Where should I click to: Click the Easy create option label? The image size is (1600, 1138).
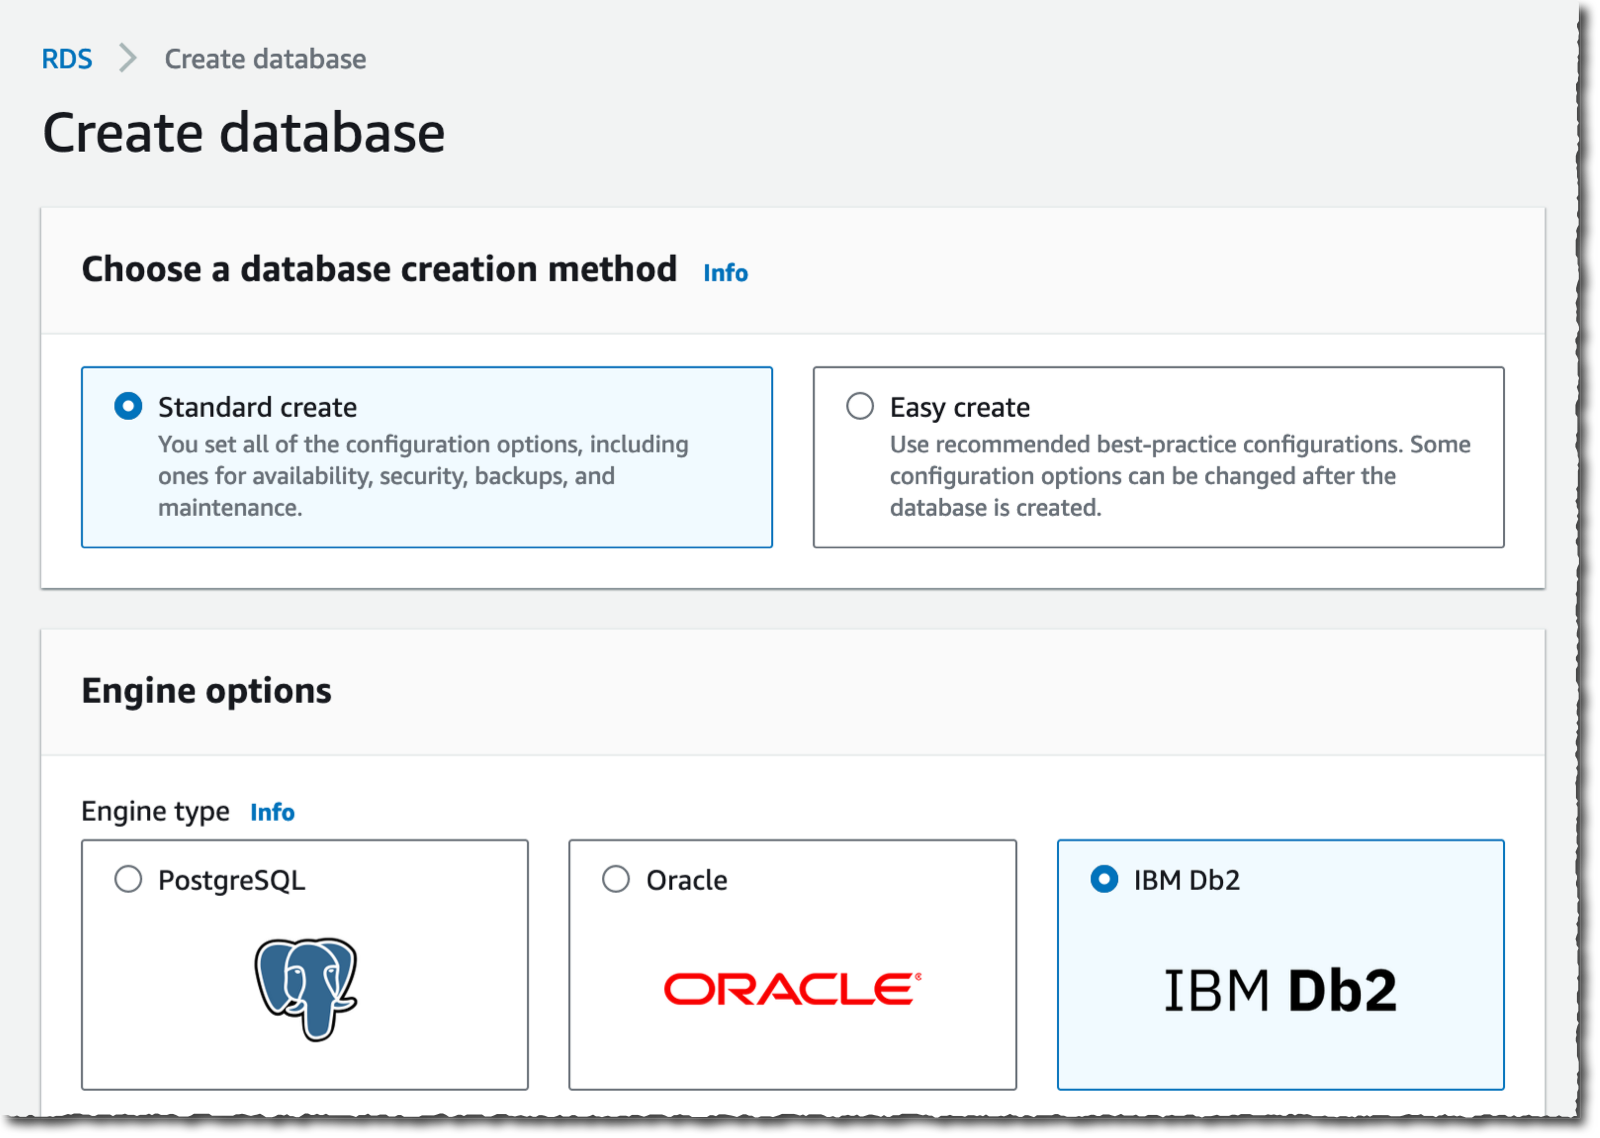tap(959, 407)
